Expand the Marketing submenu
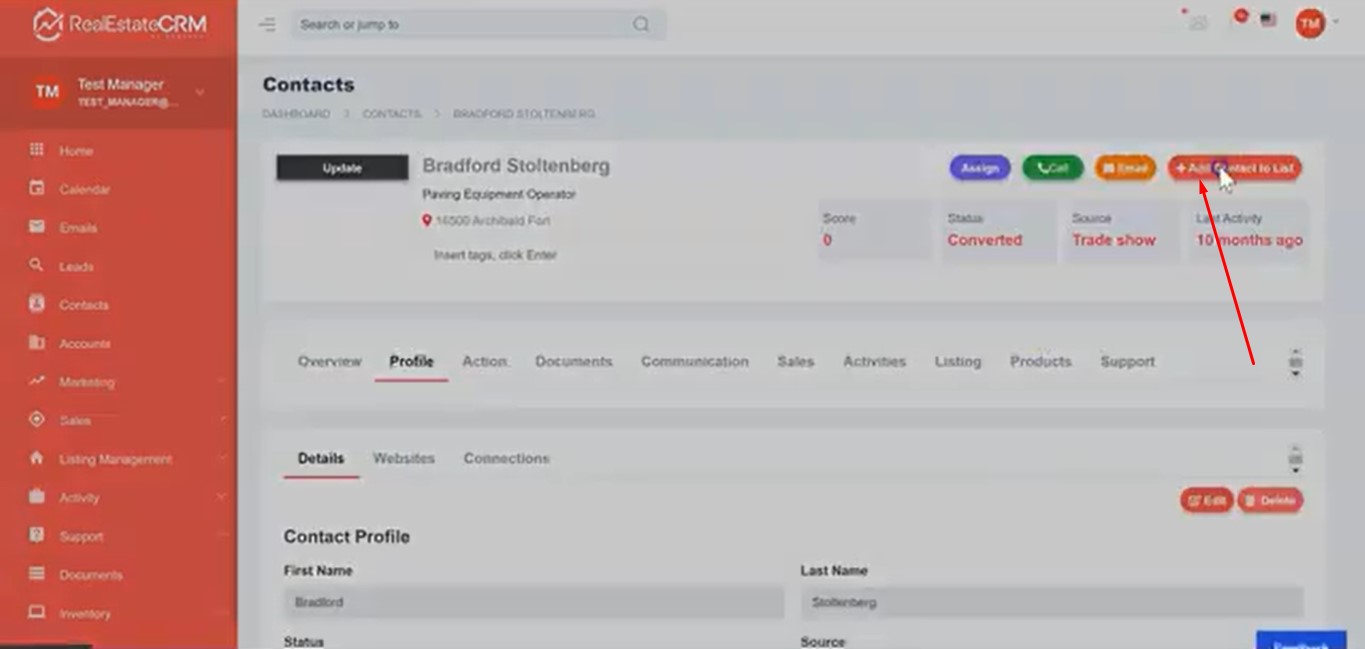This screenshot has height=649, width=1365. [221, 382]
